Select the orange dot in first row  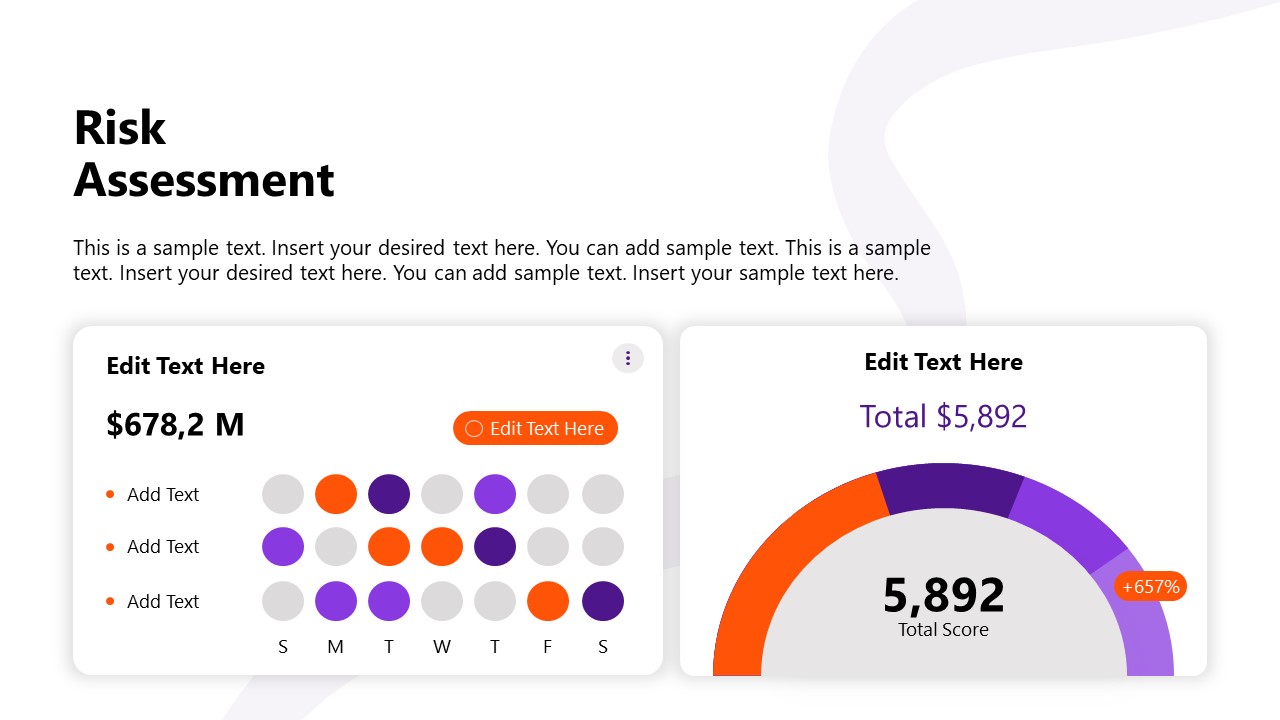click(336, 494)
